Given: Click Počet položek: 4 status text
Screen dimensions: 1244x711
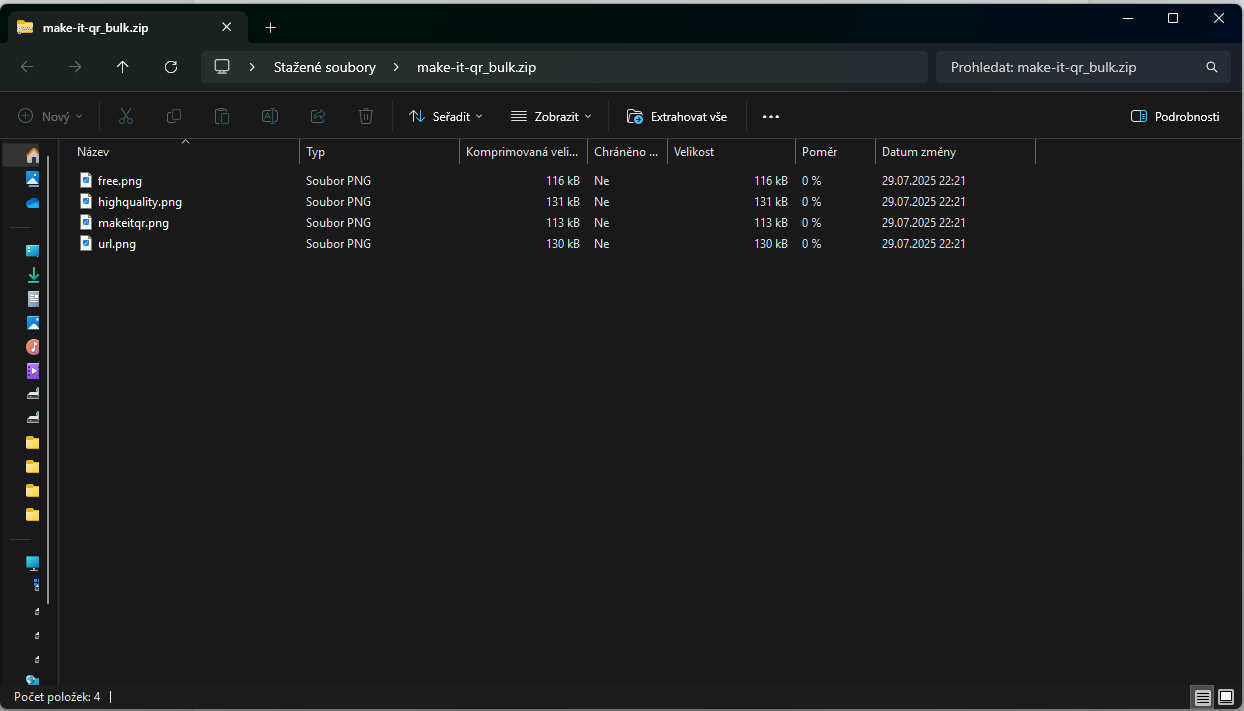Looking at the screenshot, I should (57, 697).
